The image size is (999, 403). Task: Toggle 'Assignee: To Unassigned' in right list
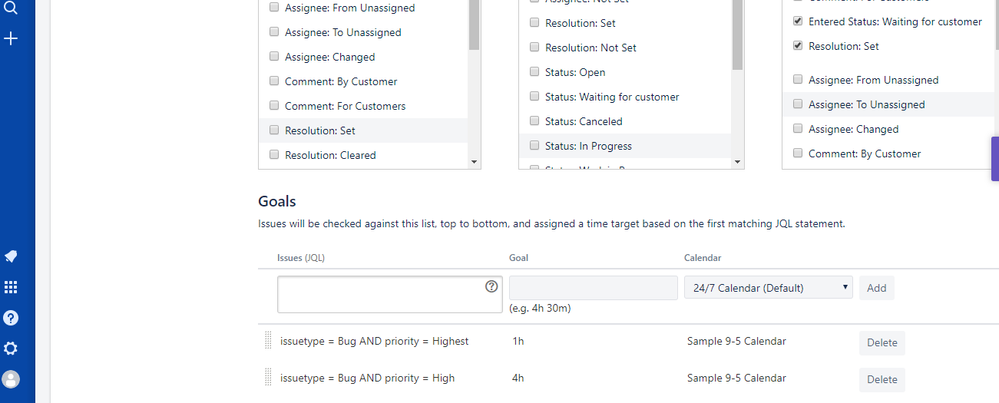(x=798, y=104)
